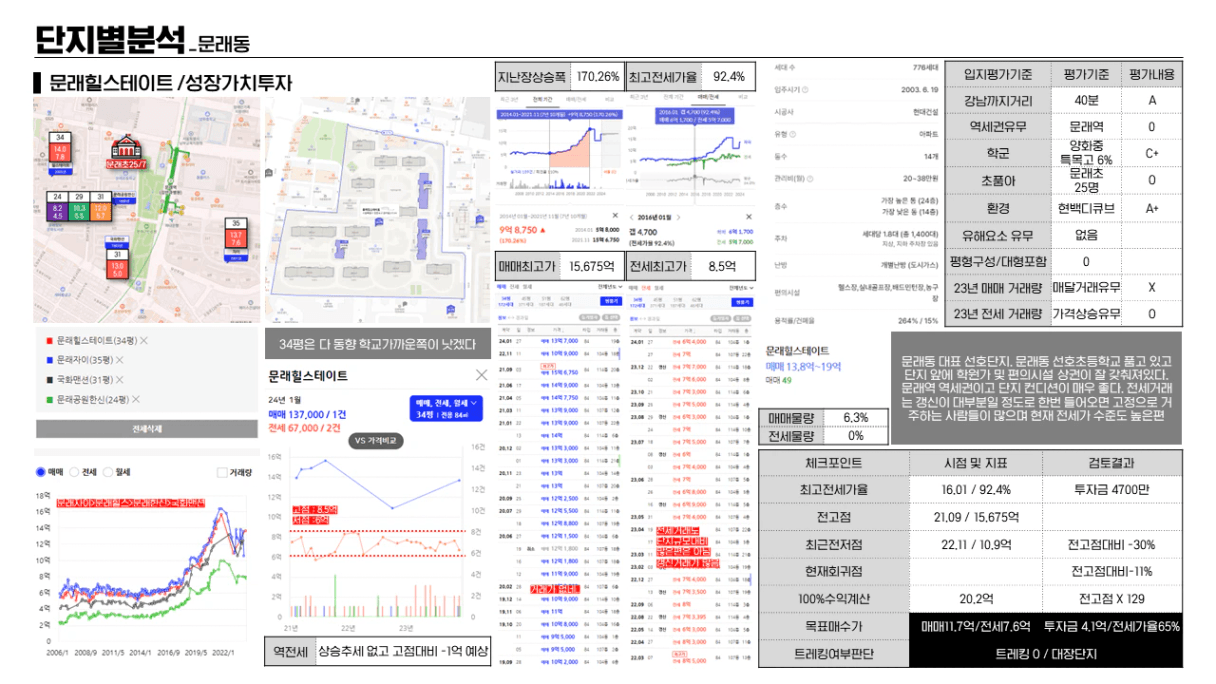This screenshot has width=1216, height=684.
Task: Click the purple 24평 price marker showing 8.2
Action: coord(57,207)
